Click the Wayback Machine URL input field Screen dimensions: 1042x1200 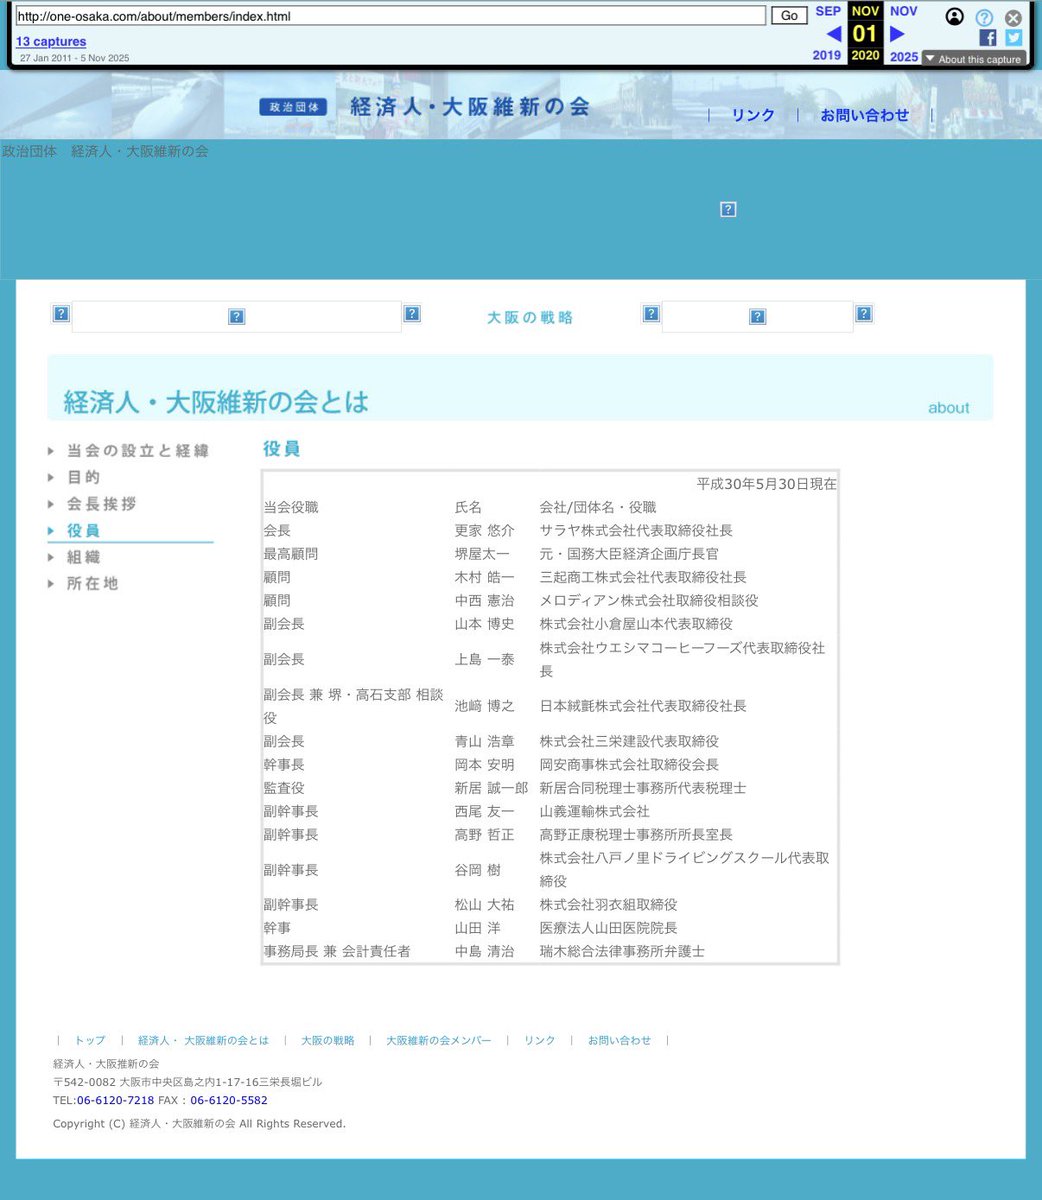click(391, 16)
